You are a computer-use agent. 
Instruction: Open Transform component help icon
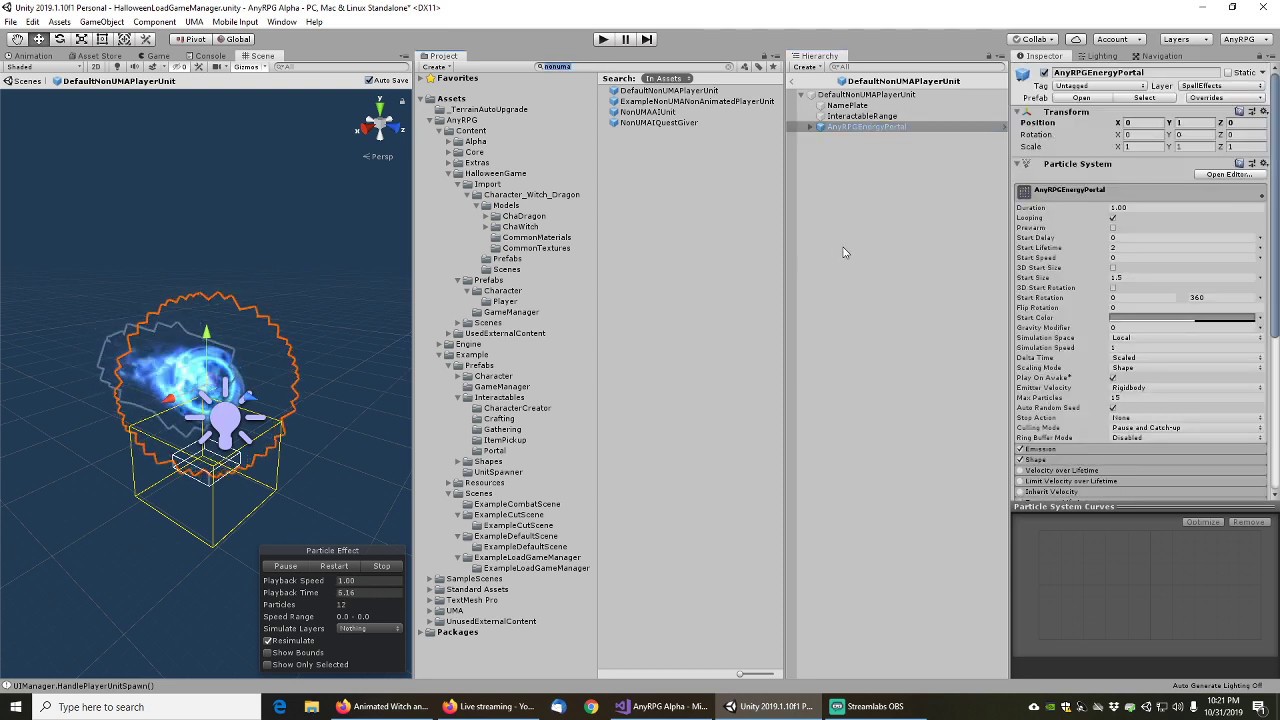click(1239, 111)
